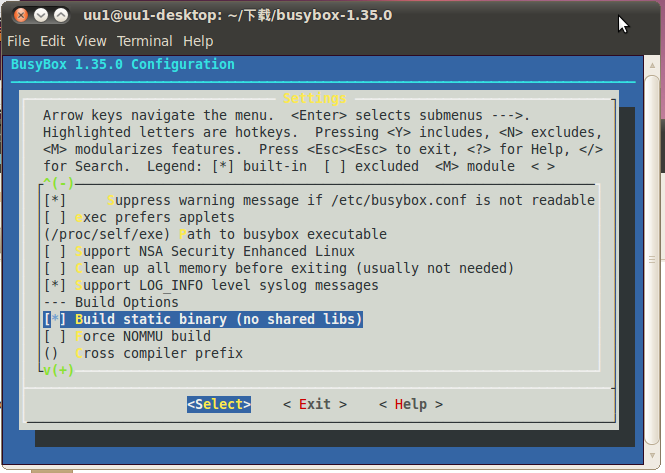This screenshot has width=665, height=473.
Task: Open the File menu
Action: tap(18, 41)
